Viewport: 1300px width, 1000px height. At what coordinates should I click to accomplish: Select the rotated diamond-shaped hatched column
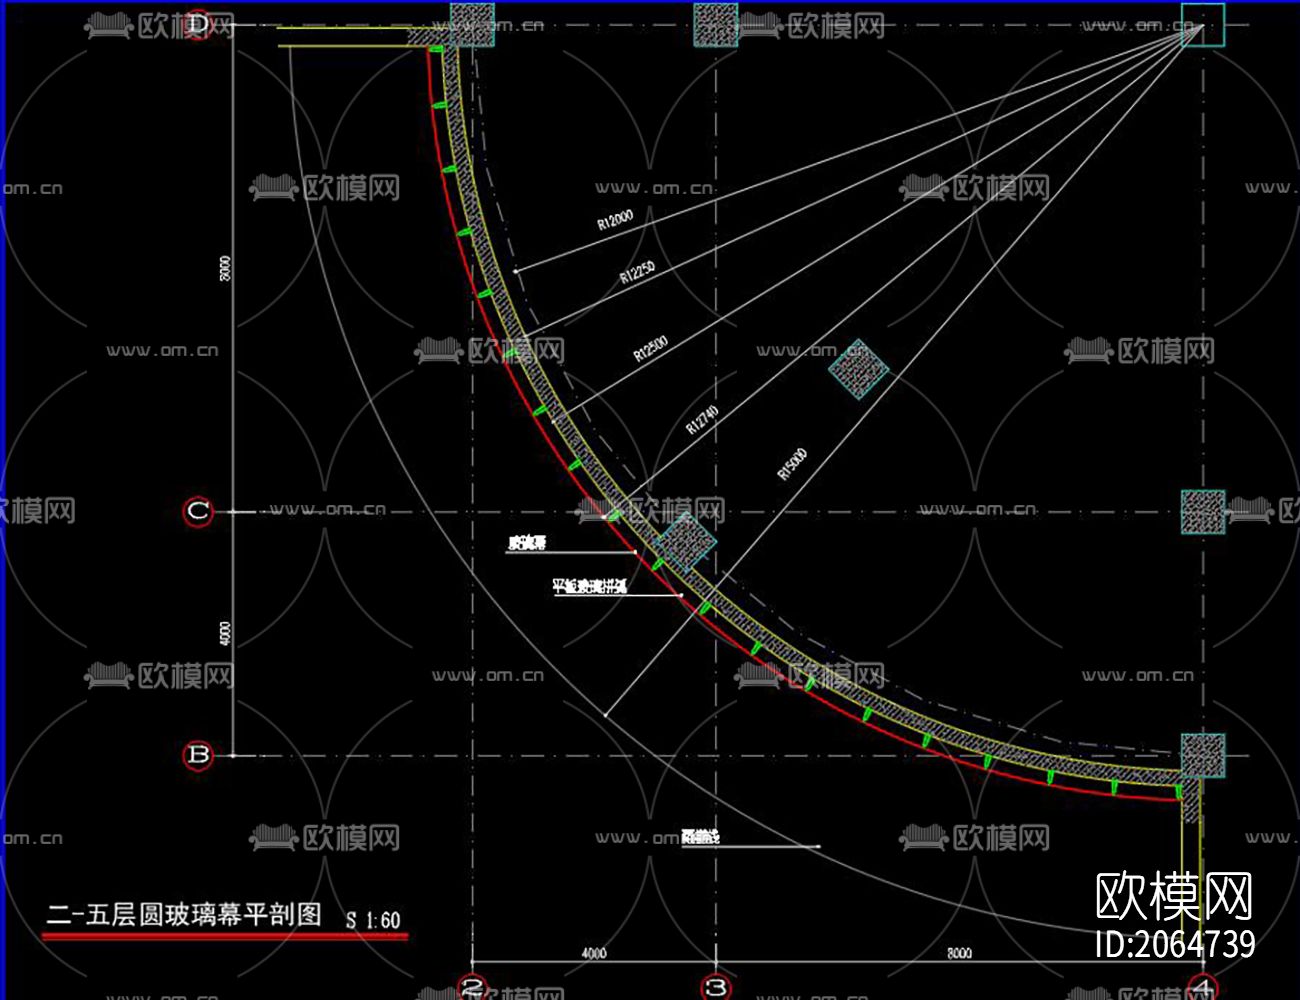(858, 369)
